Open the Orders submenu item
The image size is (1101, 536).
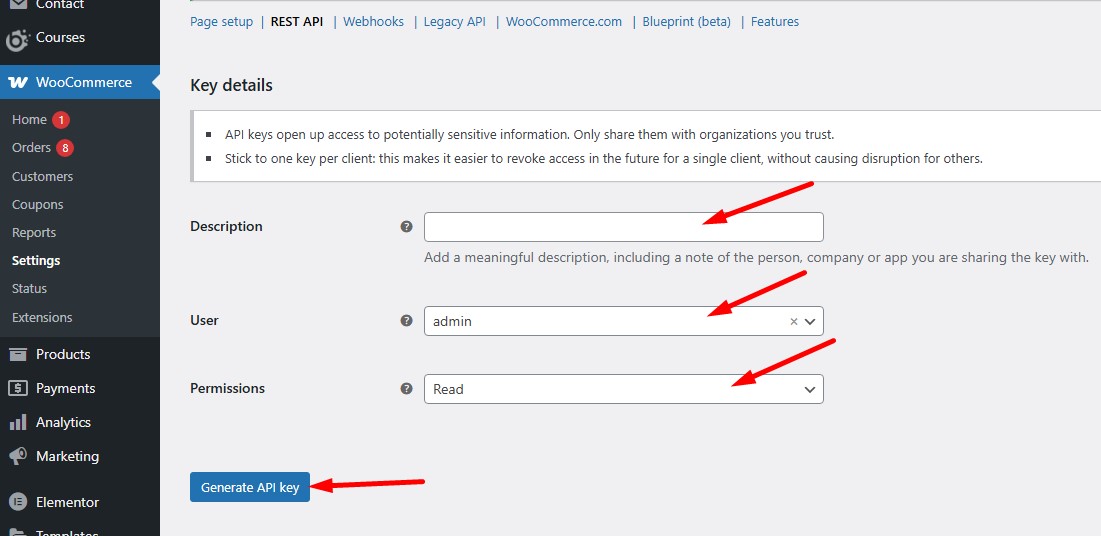[31, 148]
